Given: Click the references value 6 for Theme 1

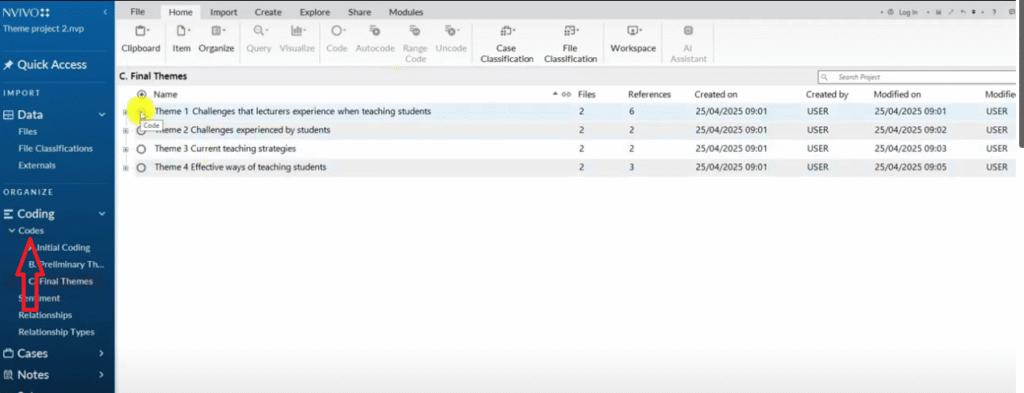Looking at the screenshot, I should coord(632,112).
